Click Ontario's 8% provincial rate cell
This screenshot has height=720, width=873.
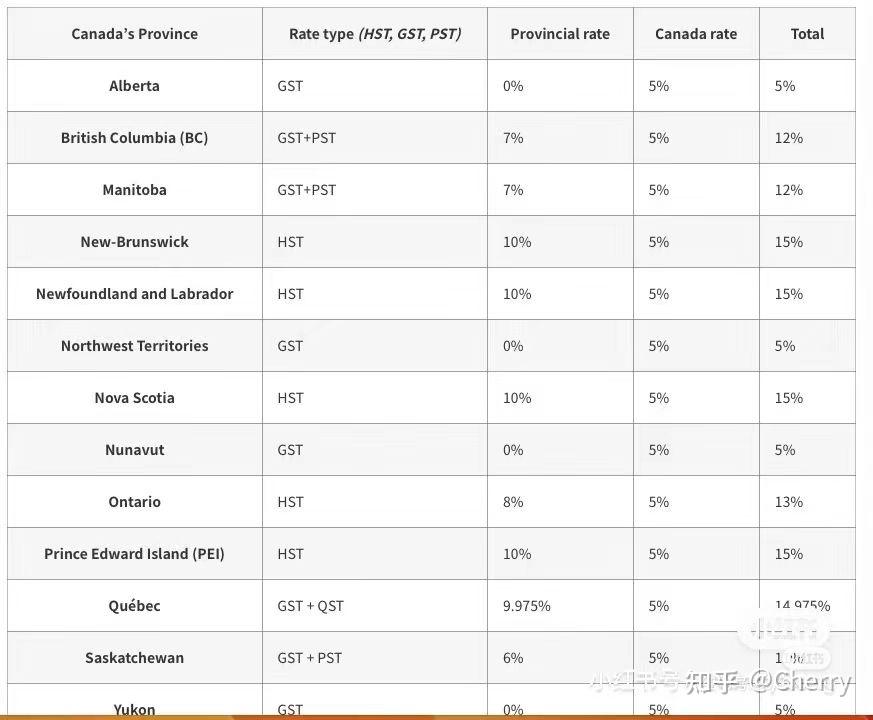[x=513, y=502]
